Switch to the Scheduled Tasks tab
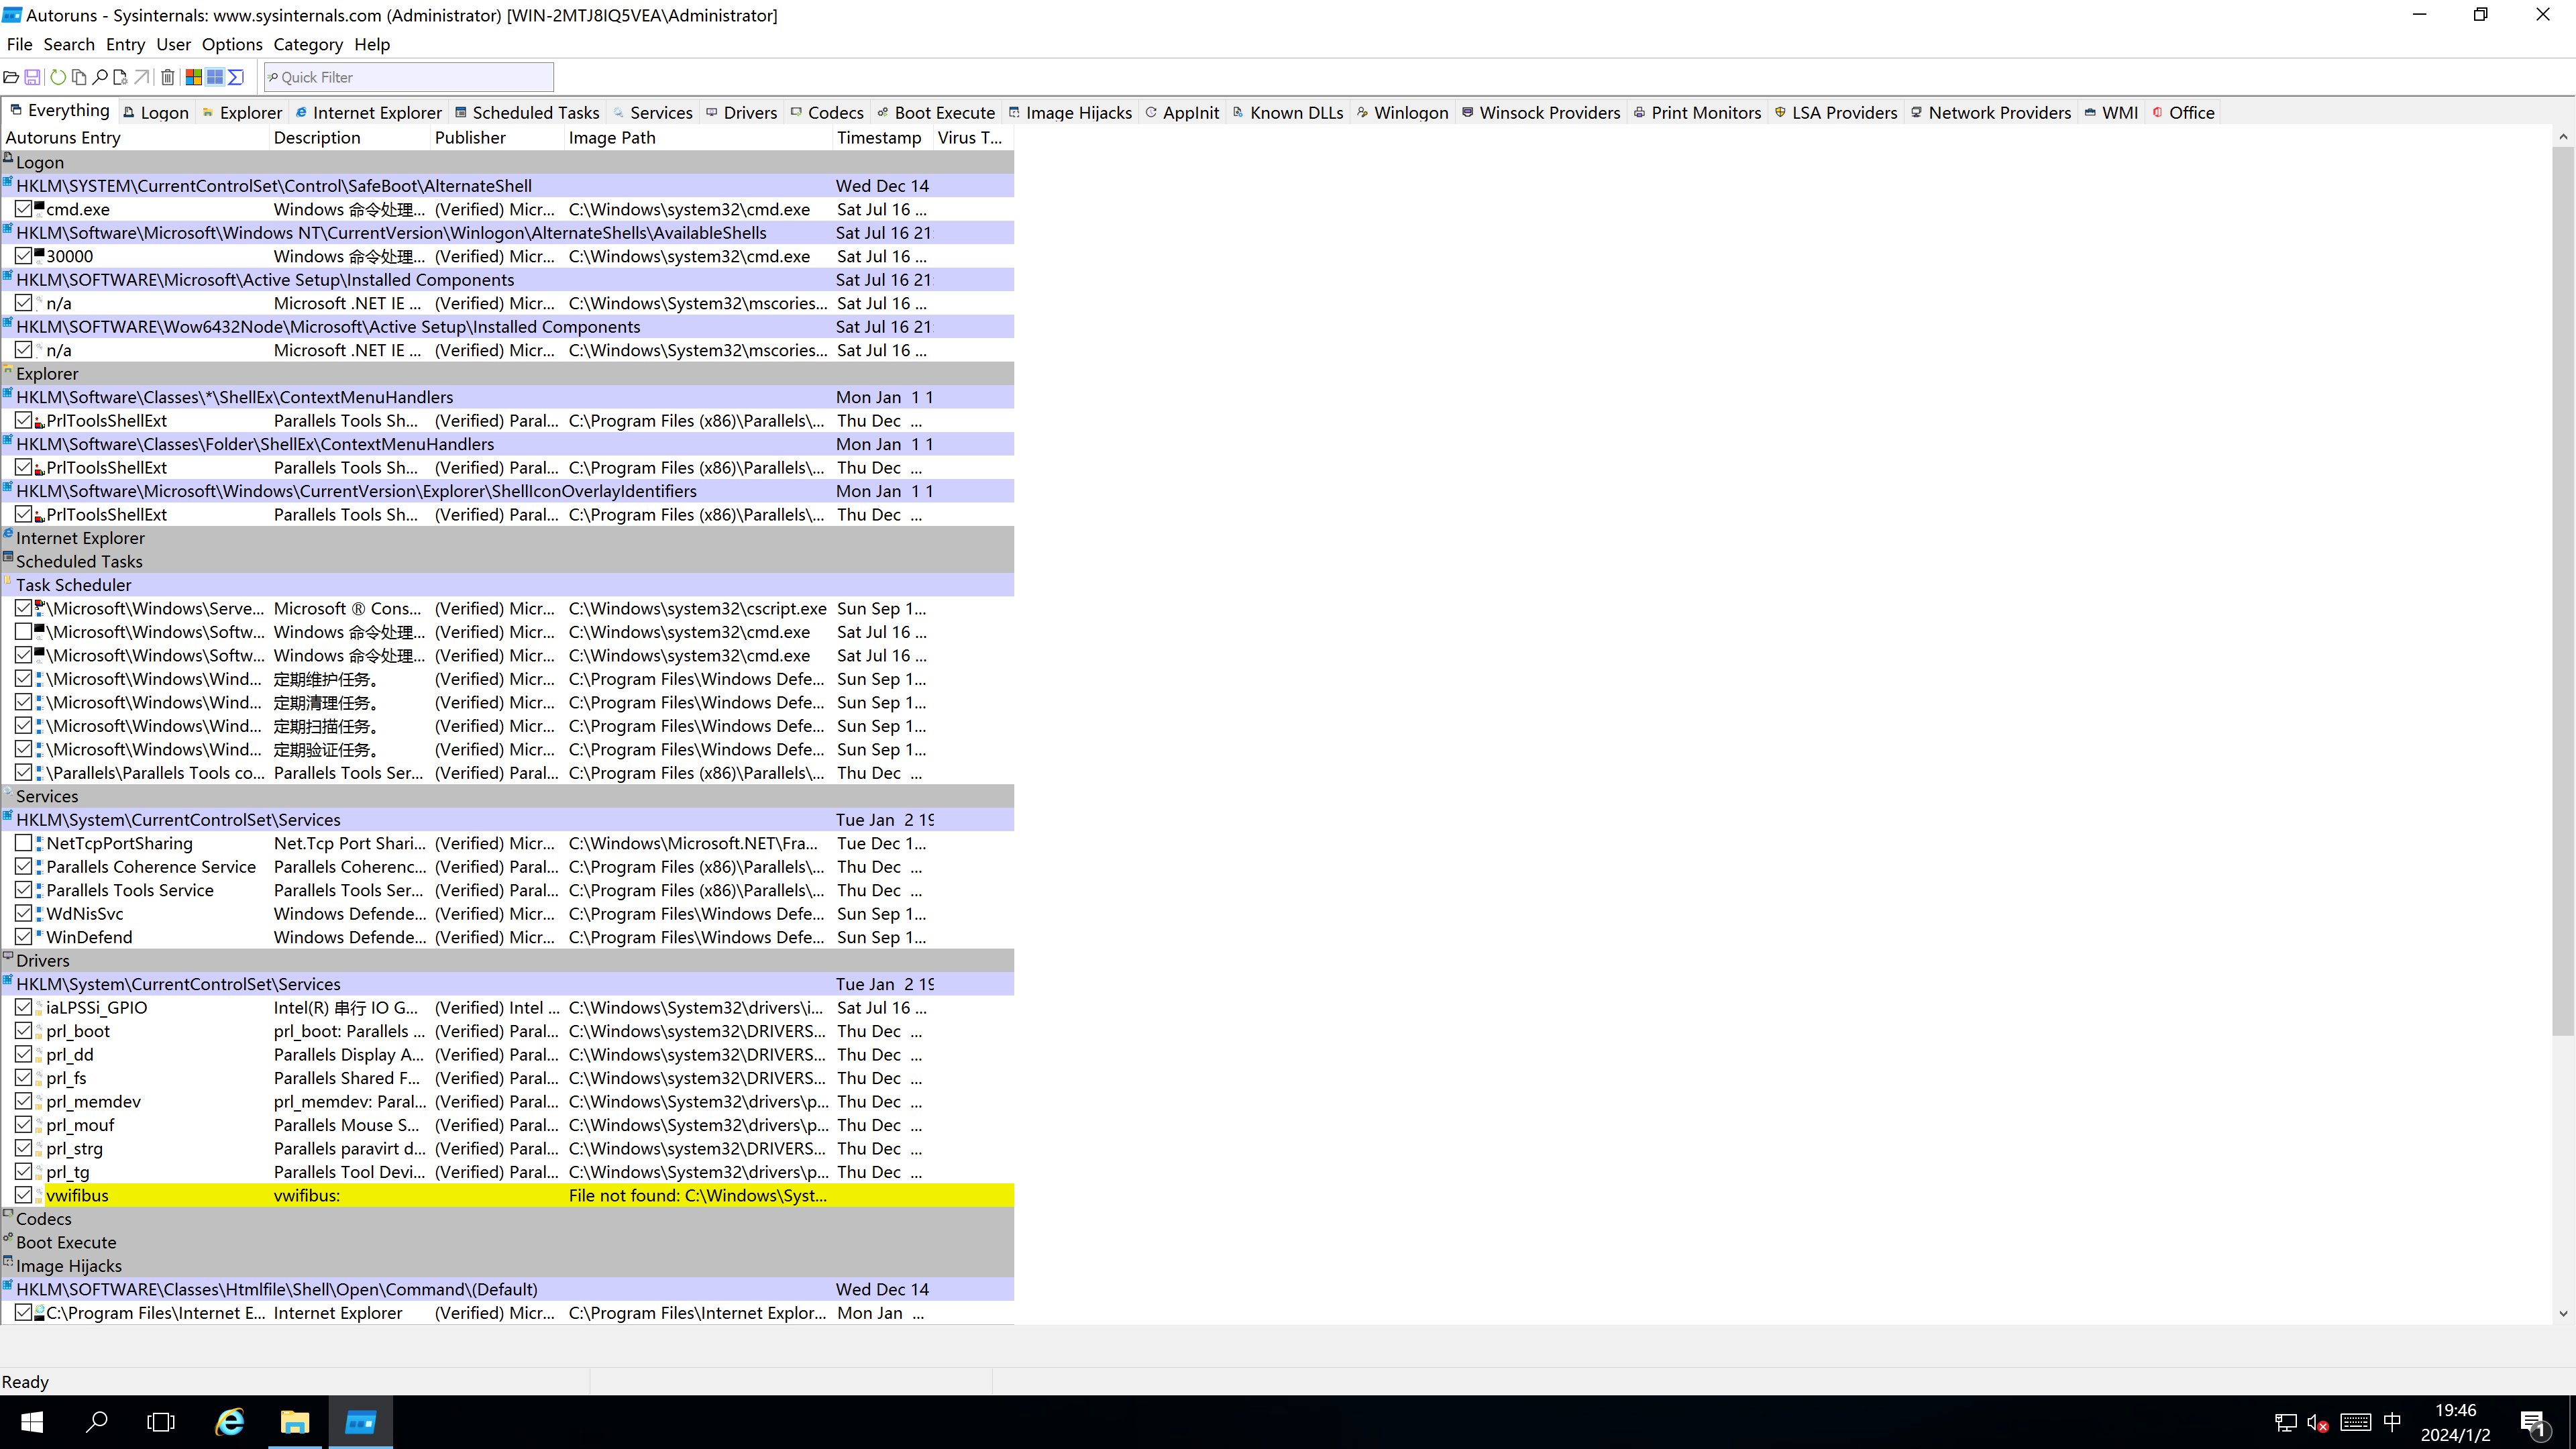The image size is (2576, 1449). [527, 112]
